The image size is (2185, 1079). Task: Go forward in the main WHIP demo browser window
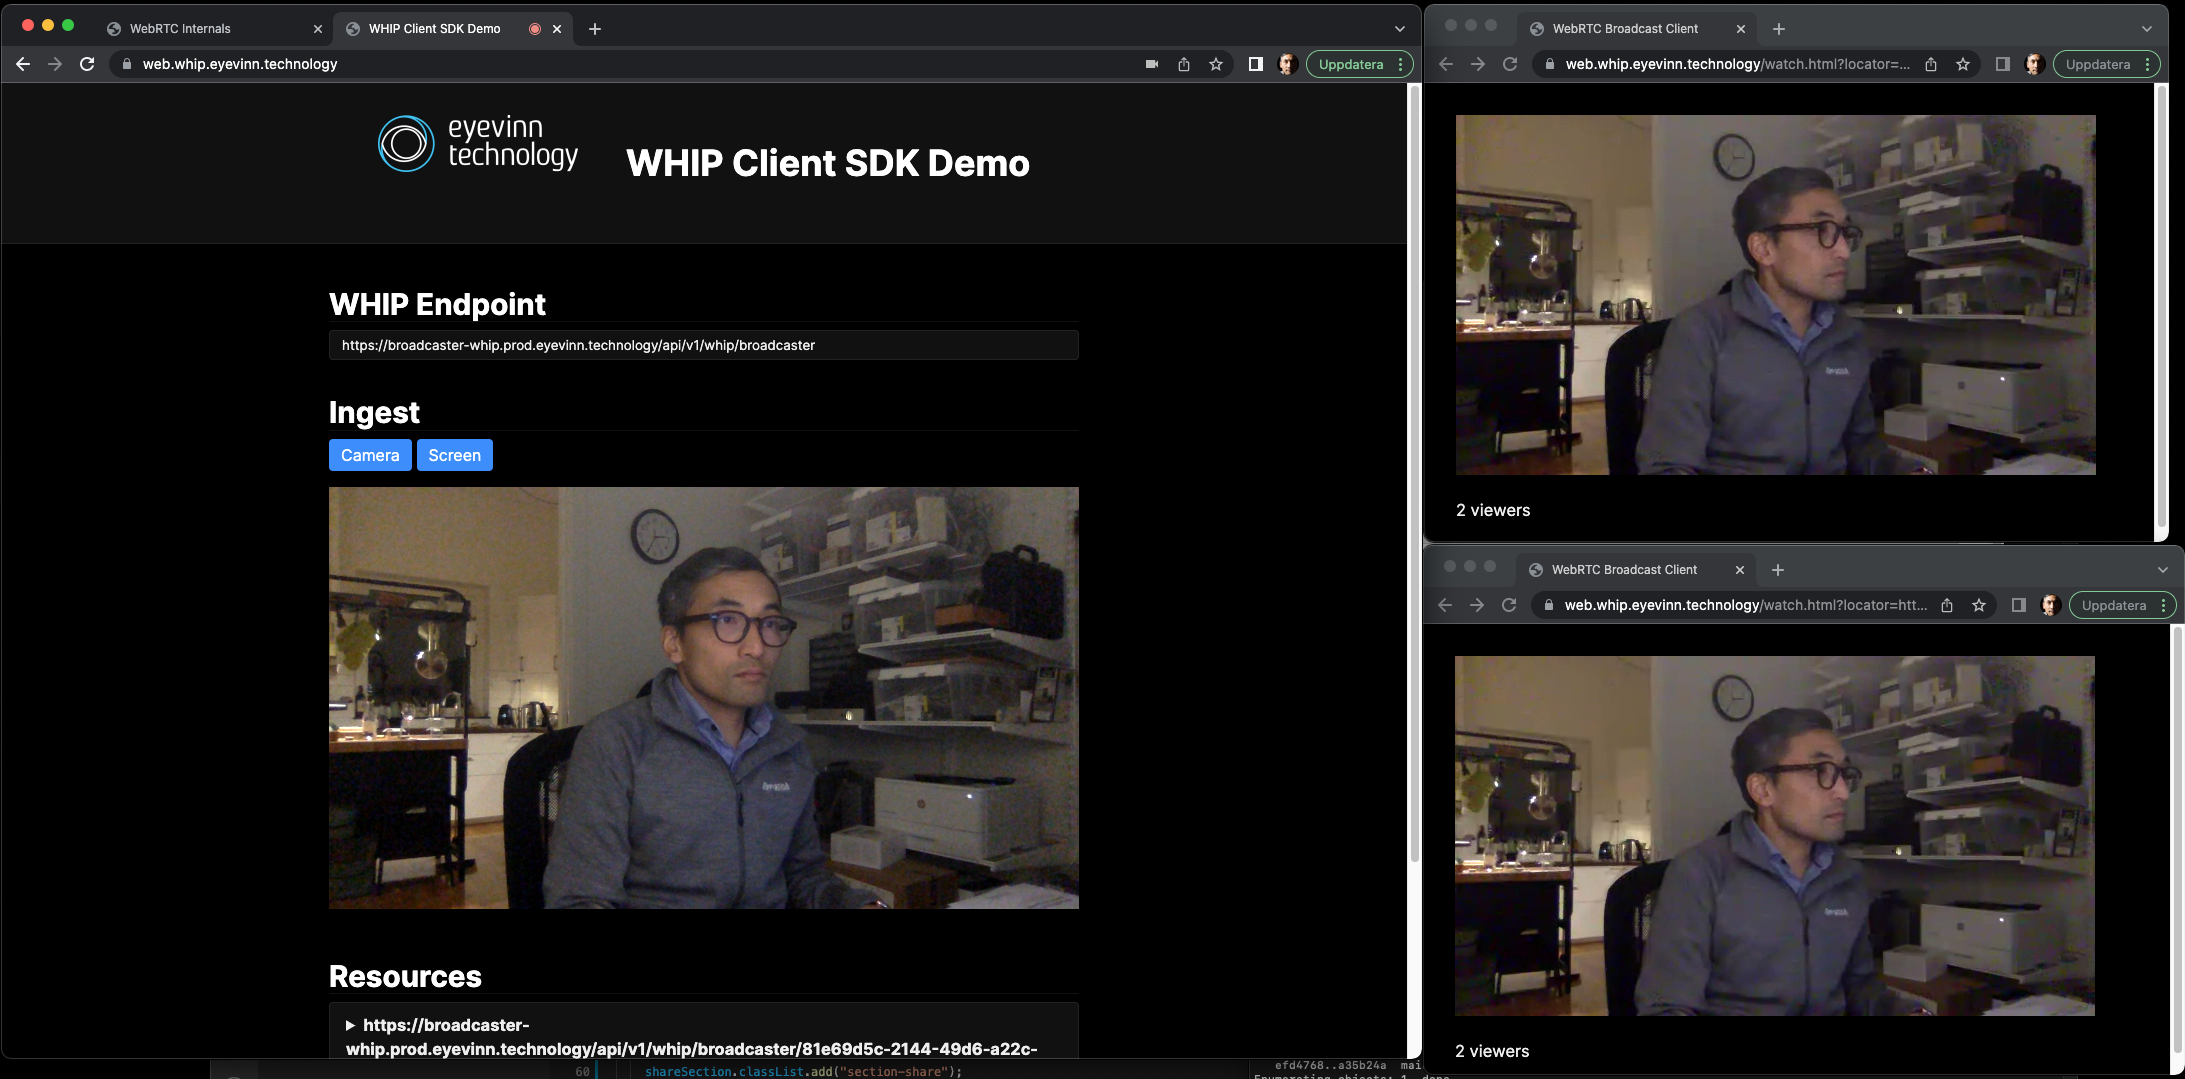pos(55,64)
